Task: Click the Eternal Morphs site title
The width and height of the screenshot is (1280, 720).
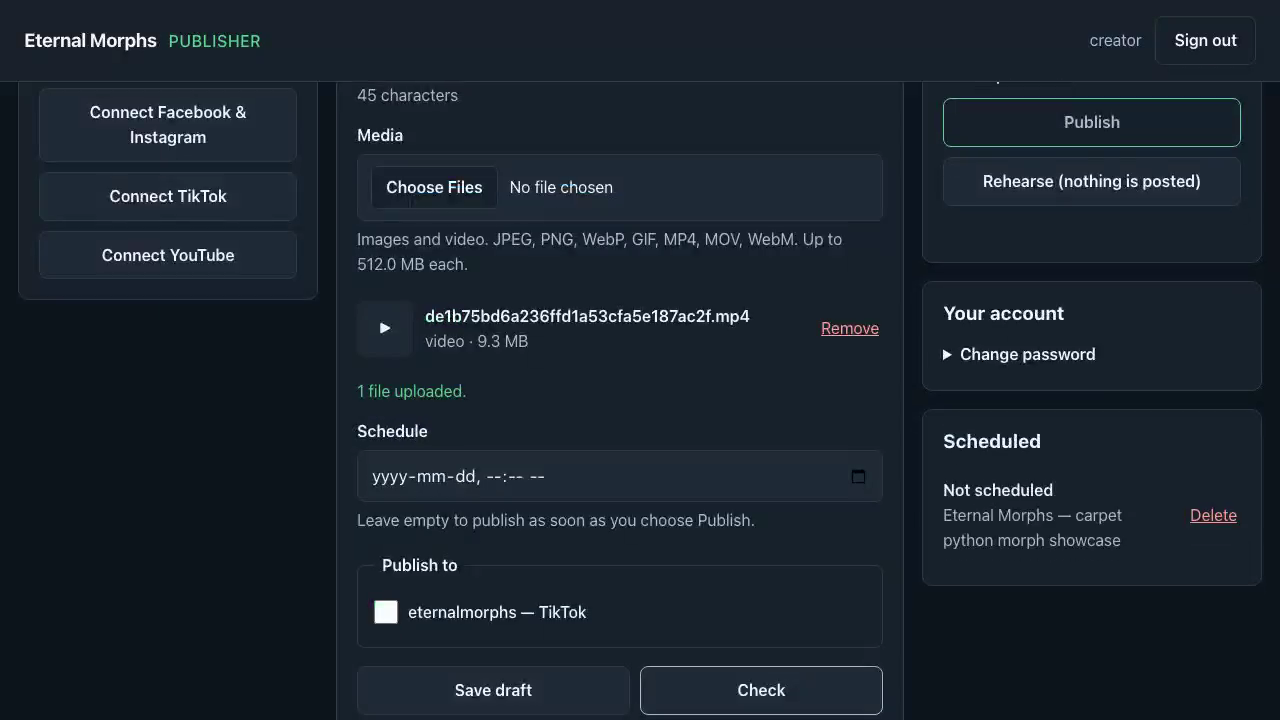Action: [90, 41]
